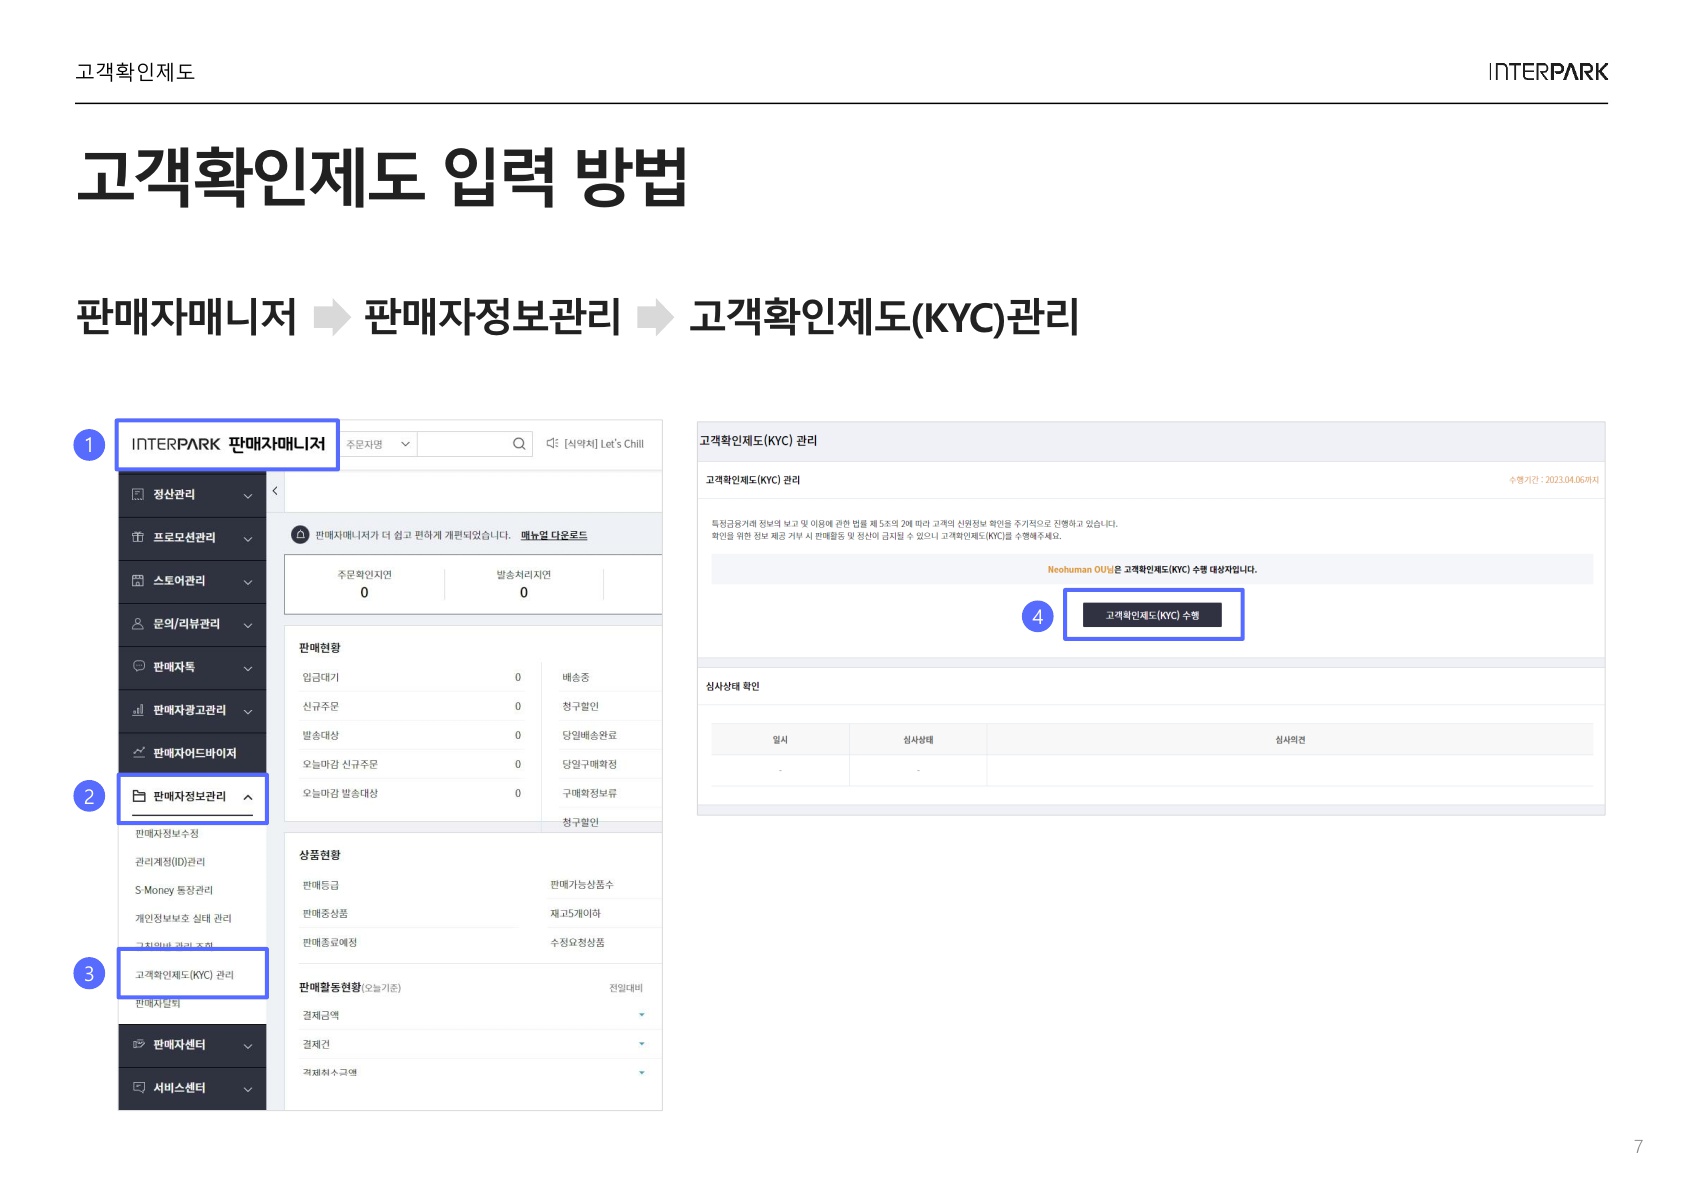Click the 심사의견 column header
1684x1190 pixels.
pos(1290,740)
